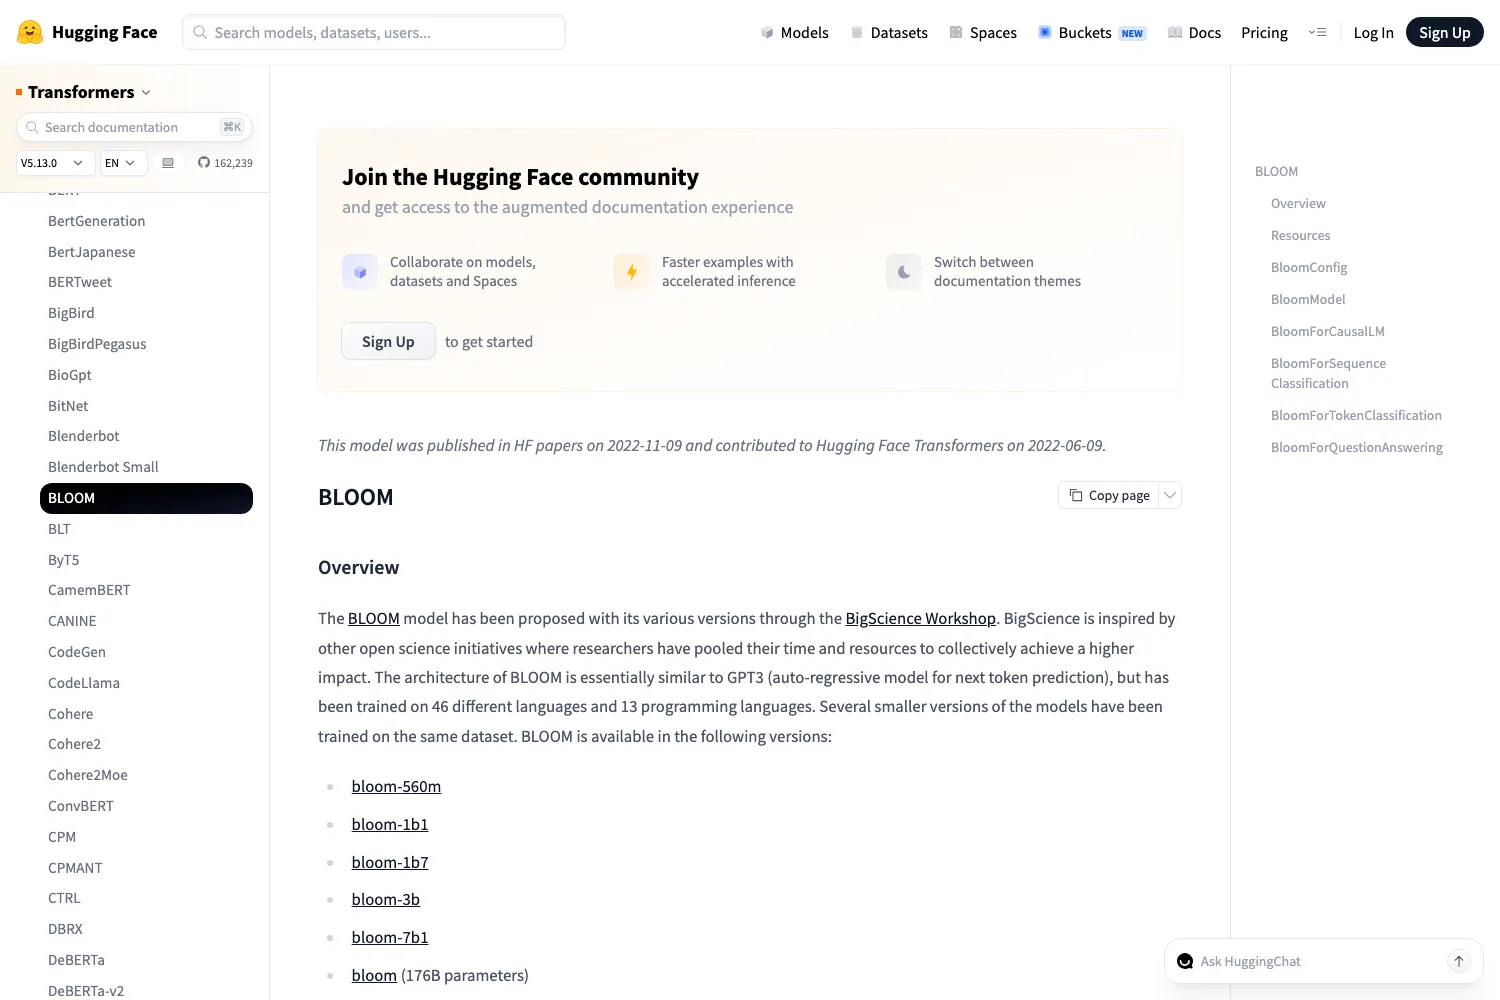The height and width of the screenshot is (1000, 1500).
Task: Open the more-options menu icon beside Pricing
Action: point(1317,32)
